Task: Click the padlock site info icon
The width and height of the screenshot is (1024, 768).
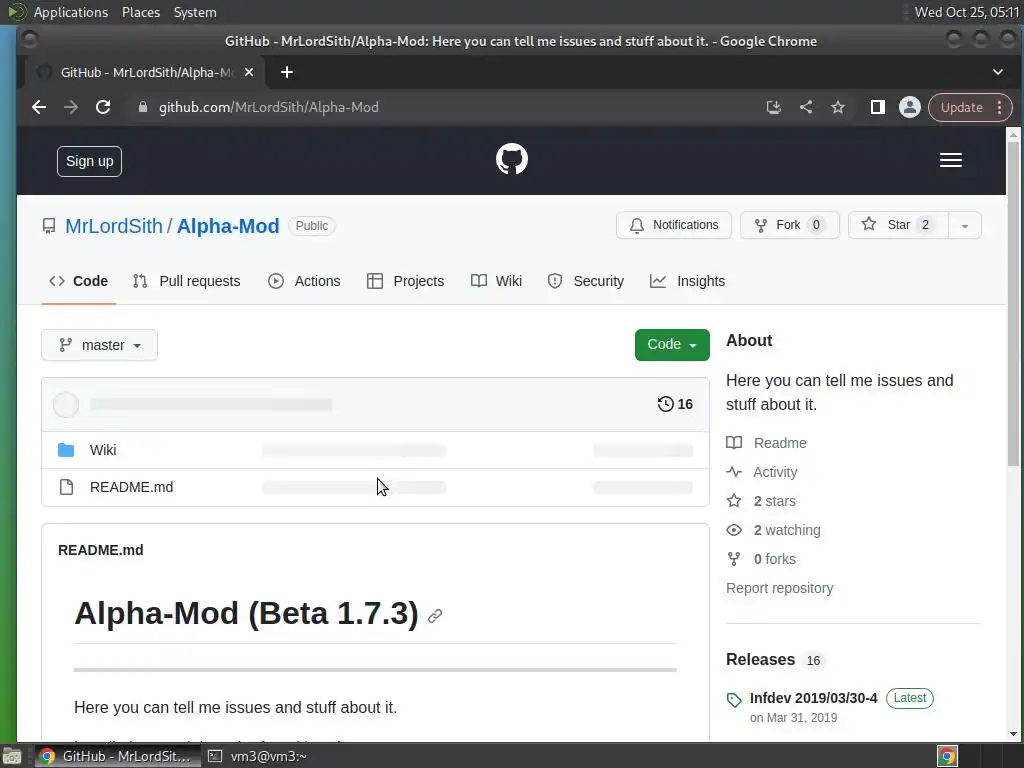Action: pos(142,107)
